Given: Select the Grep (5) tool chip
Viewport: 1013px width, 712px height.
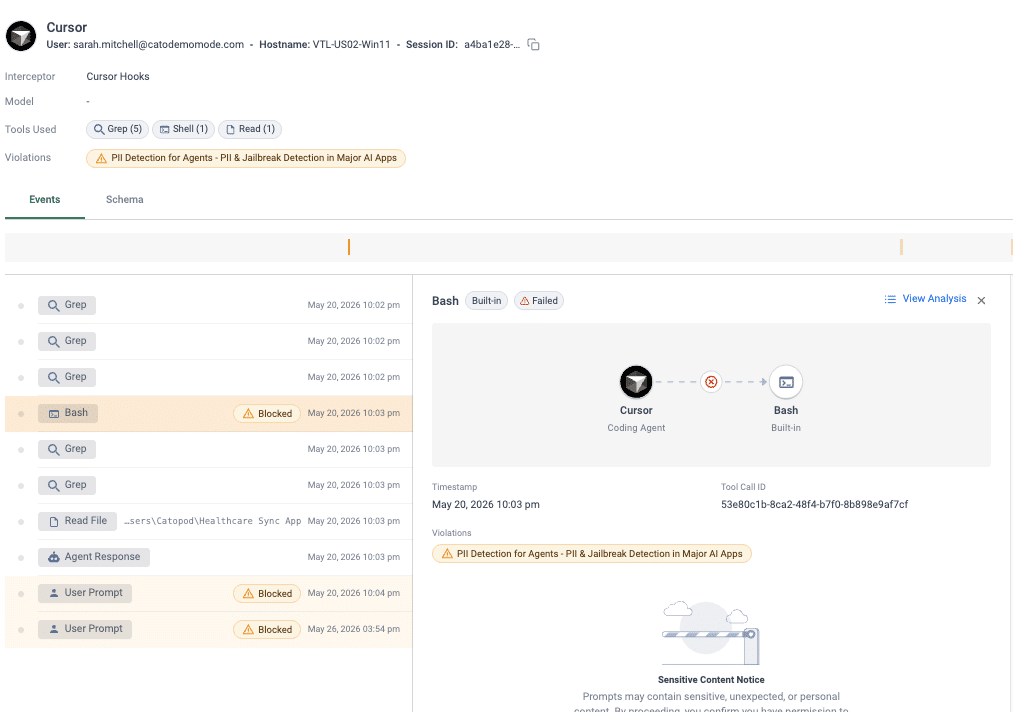Looking at the screenshot, I should click(118, 129).
